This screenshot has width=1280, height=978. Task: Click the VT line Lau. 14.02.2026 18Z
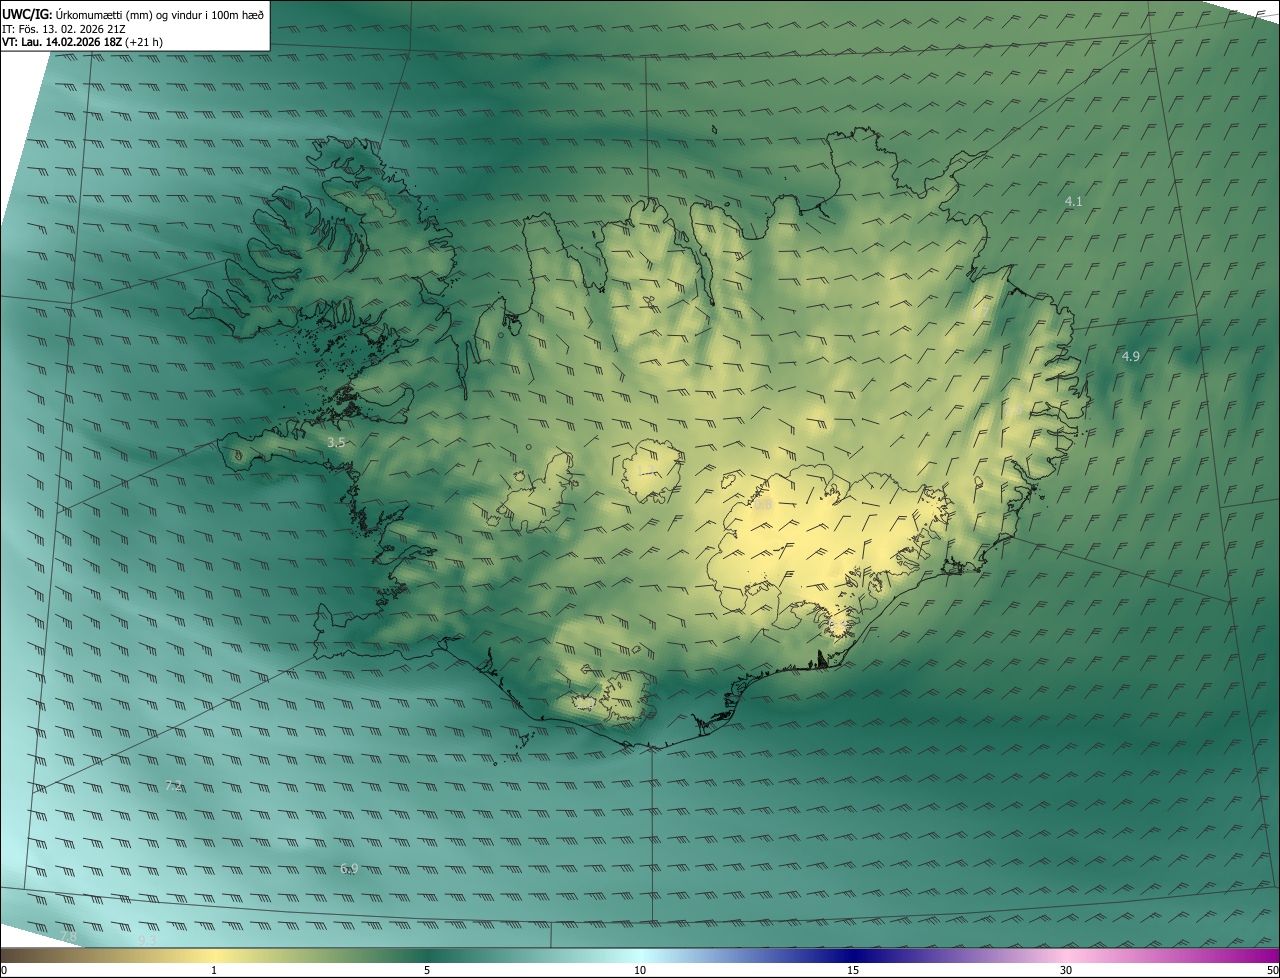click(82, 42)
